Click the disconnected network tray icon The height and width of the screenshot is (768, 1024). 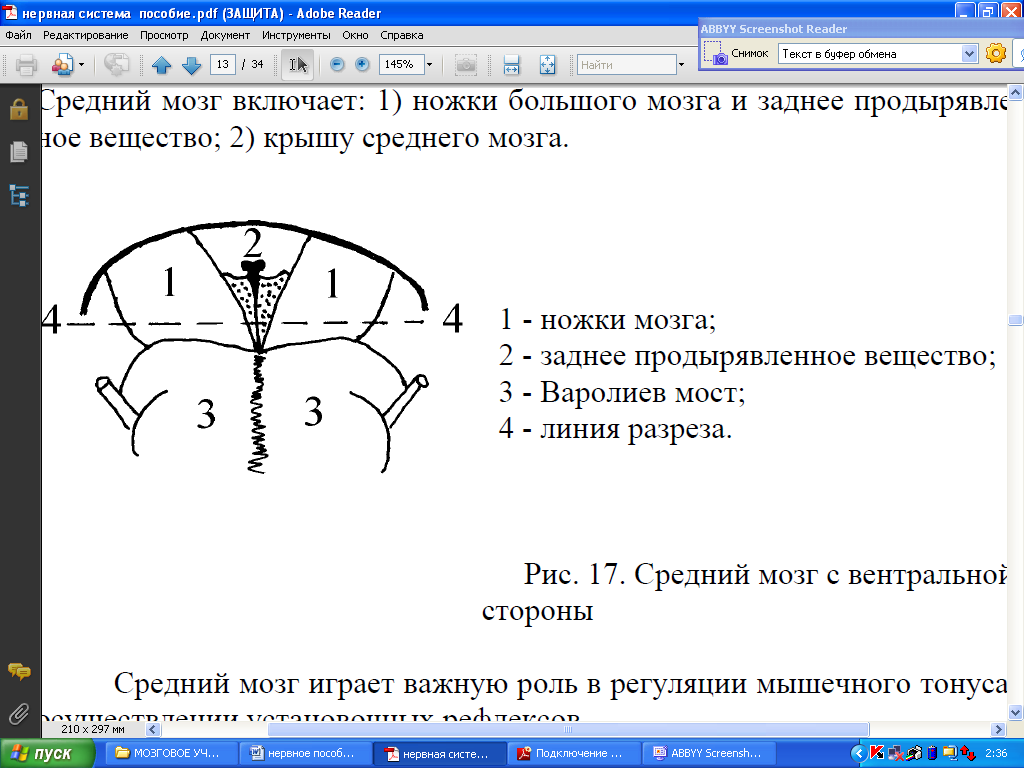(x=896, y=754)
